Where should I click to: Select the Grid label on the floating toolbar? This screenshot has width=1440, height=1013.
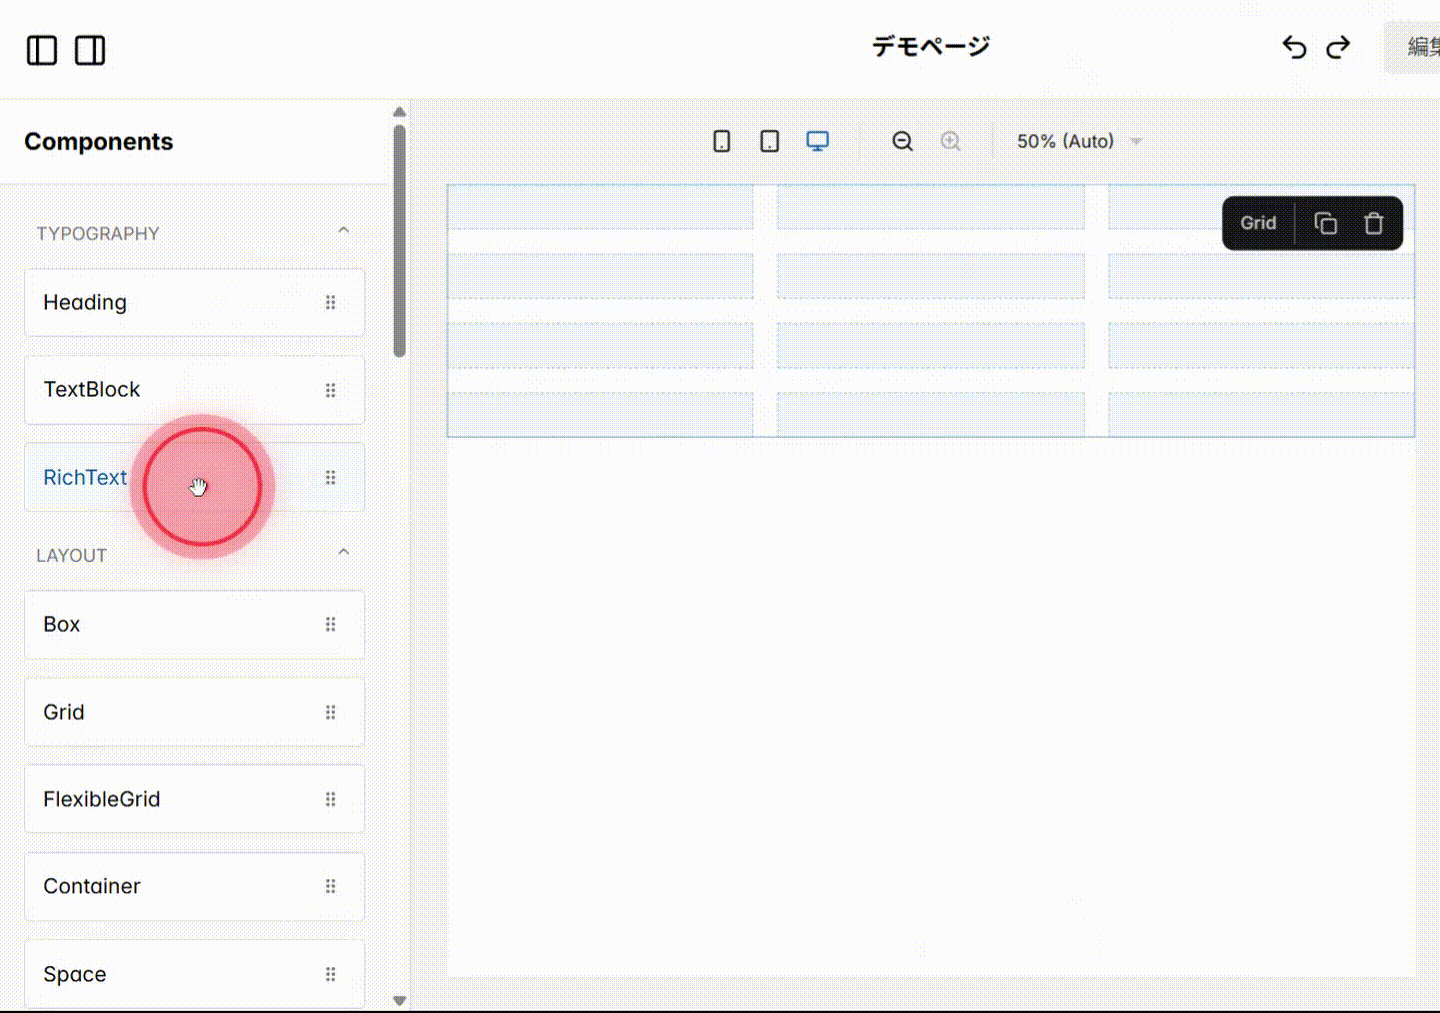[1257, 223]
